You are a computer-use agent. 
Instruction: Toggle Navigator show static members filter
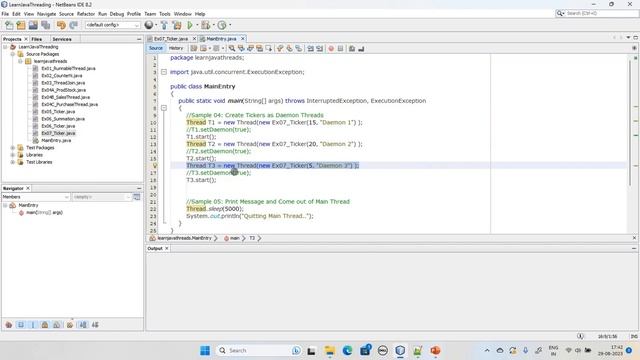tap(33, 325)
